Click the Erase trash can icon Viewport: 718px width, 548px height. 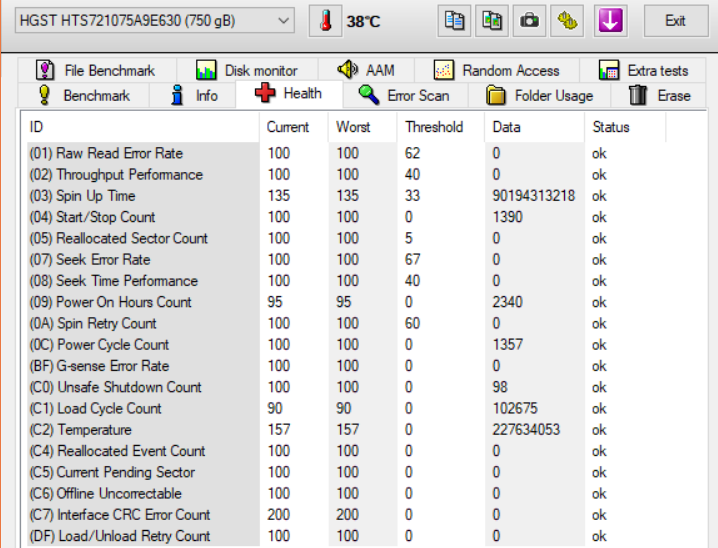638,95
